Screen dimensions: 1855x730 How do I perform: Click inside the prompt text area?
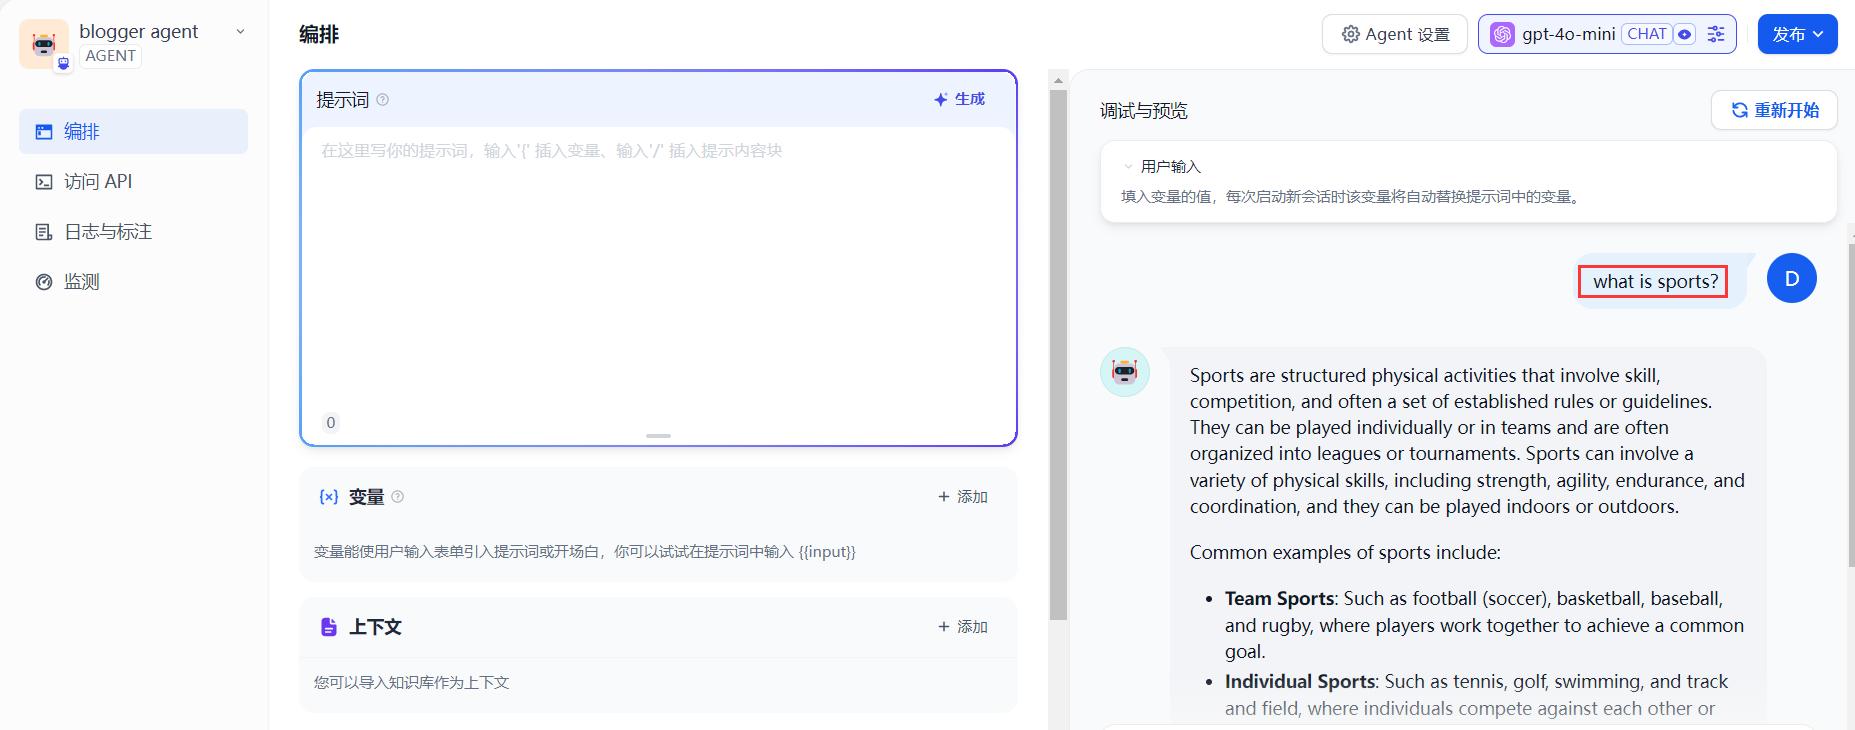click(658, 270)
